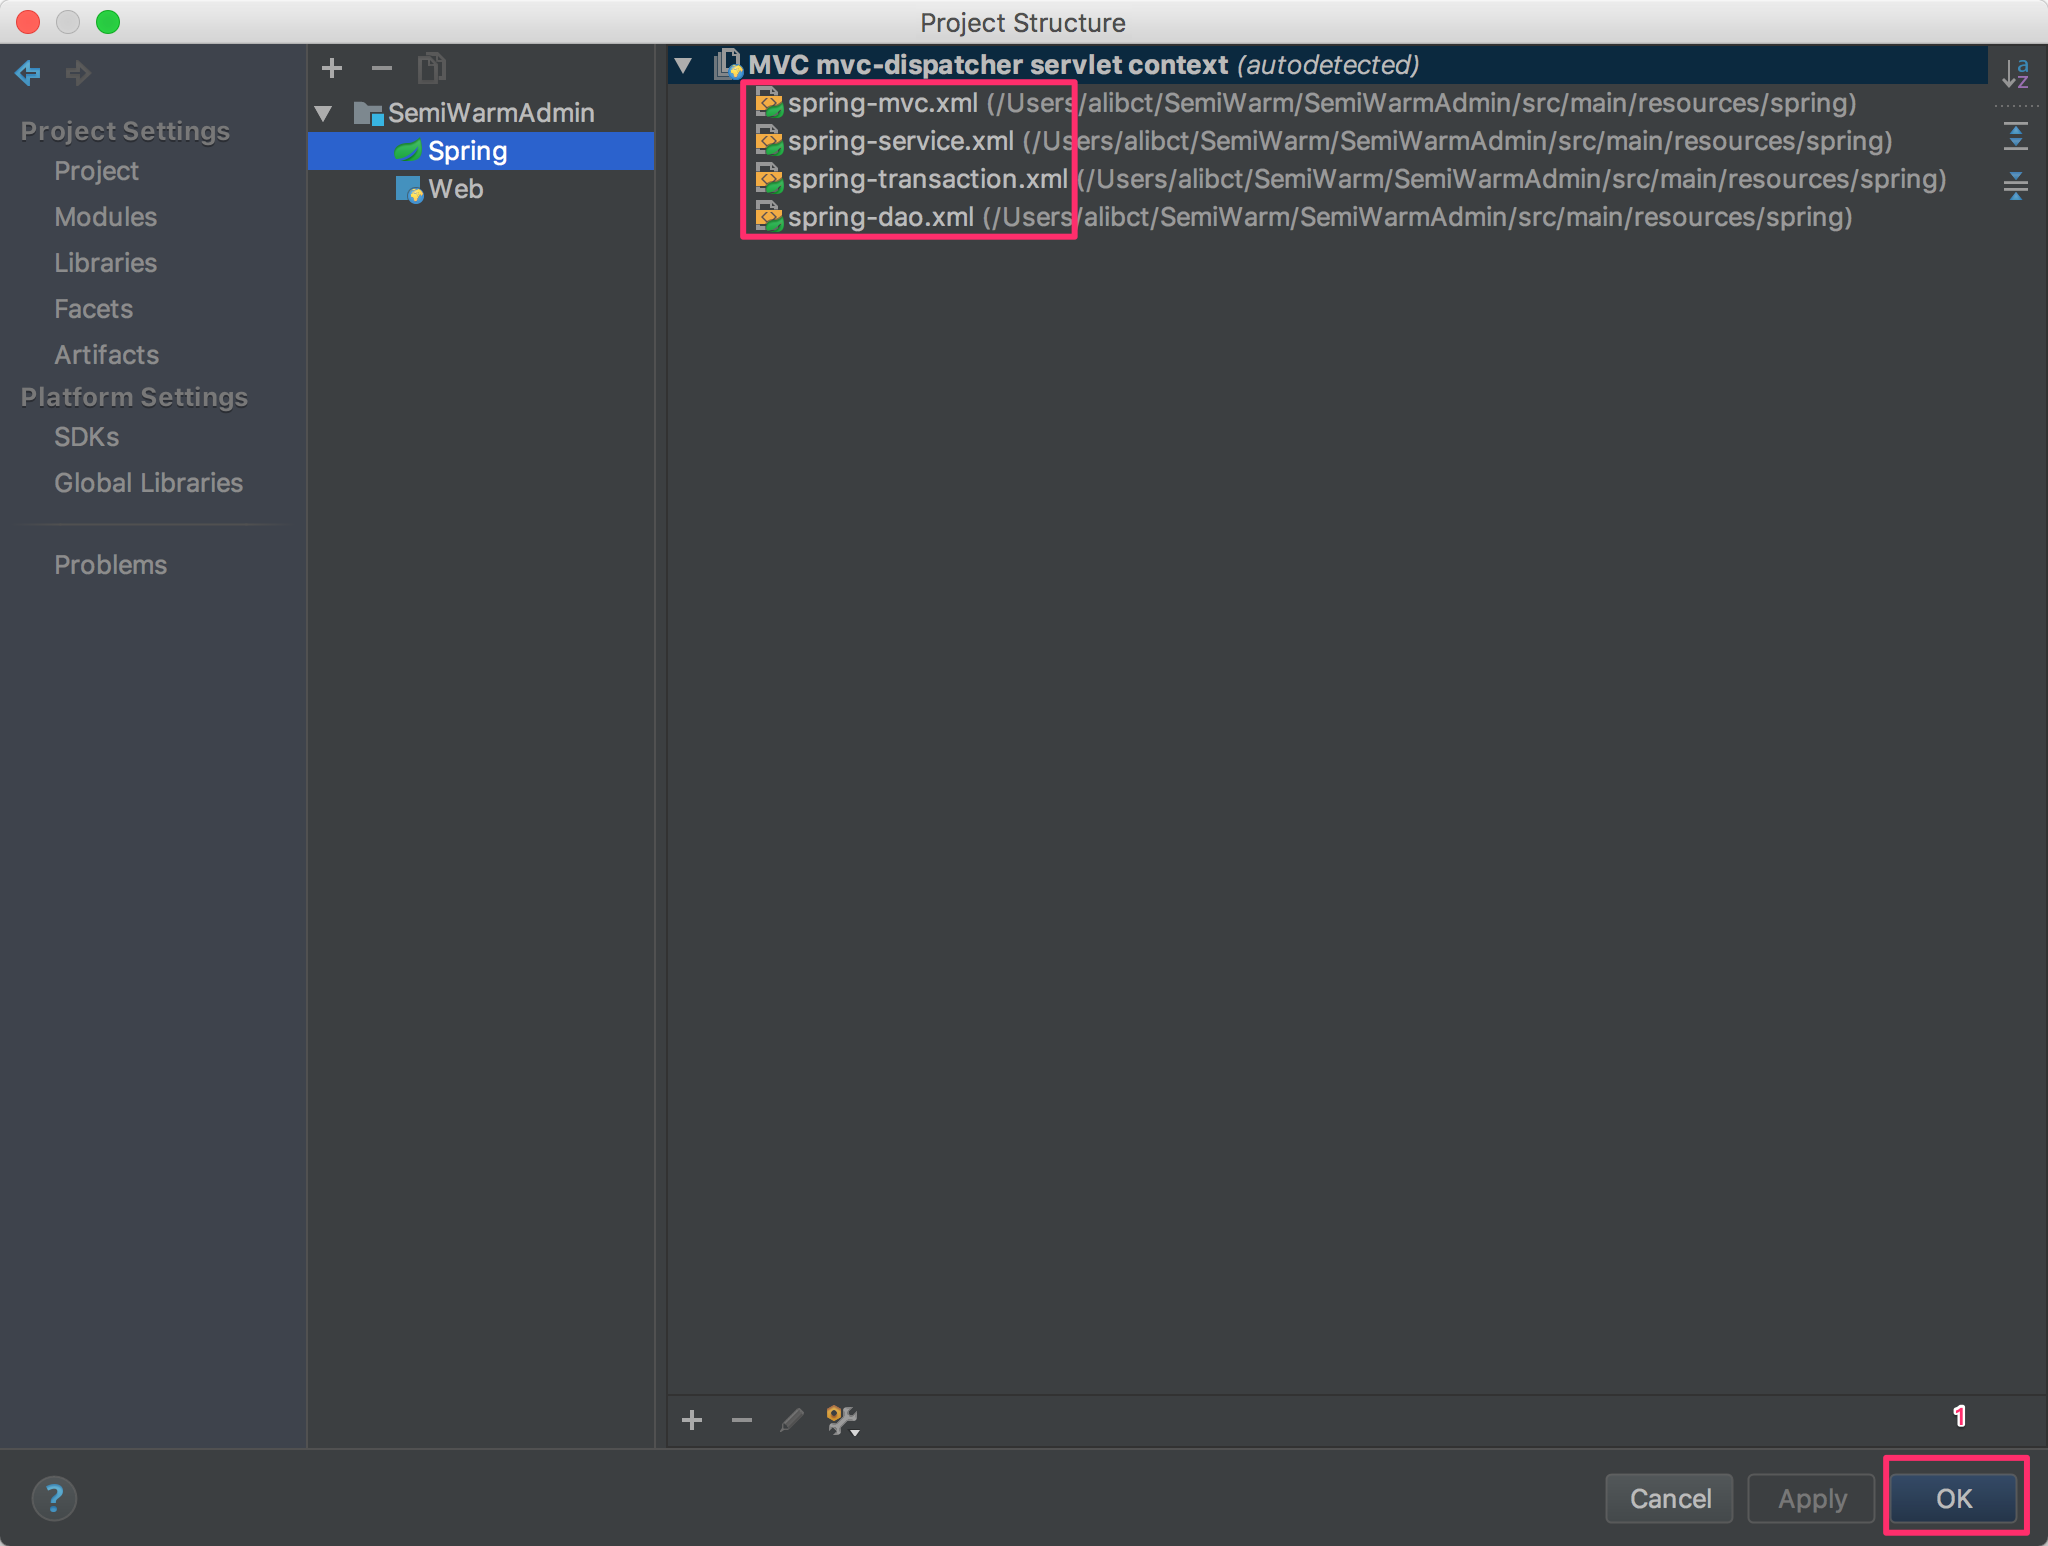Image resolution: width=2048 pixels, height=1546 pixels.
Task: Click the Apply button
Action: [x=1812, y=1498]
